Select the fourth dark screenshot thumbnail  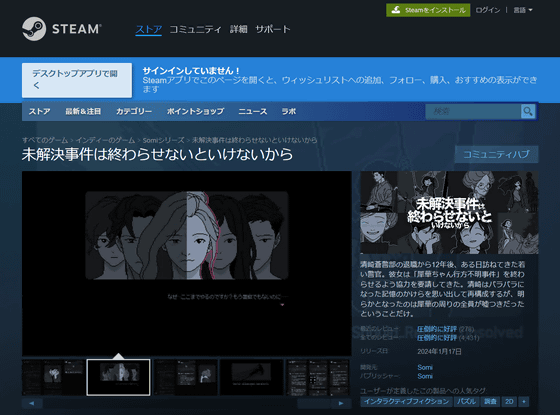click(x=251, y=377)
